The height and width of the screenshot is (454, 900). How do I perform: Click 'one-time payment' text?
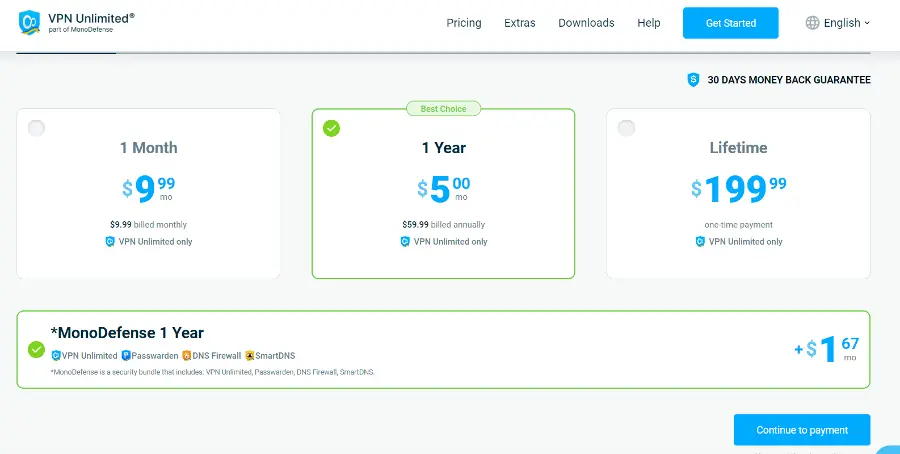[738, 224]
